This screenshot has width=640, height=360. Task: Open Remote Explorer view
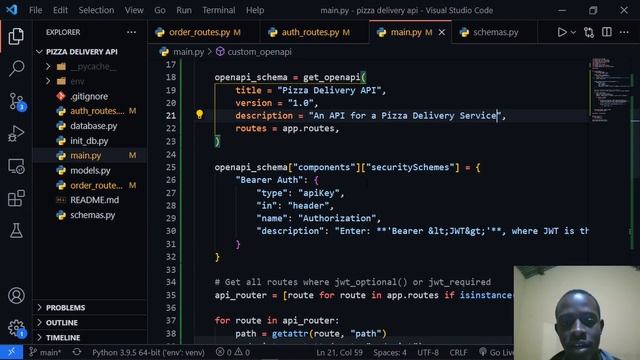(x=16, y=166)
